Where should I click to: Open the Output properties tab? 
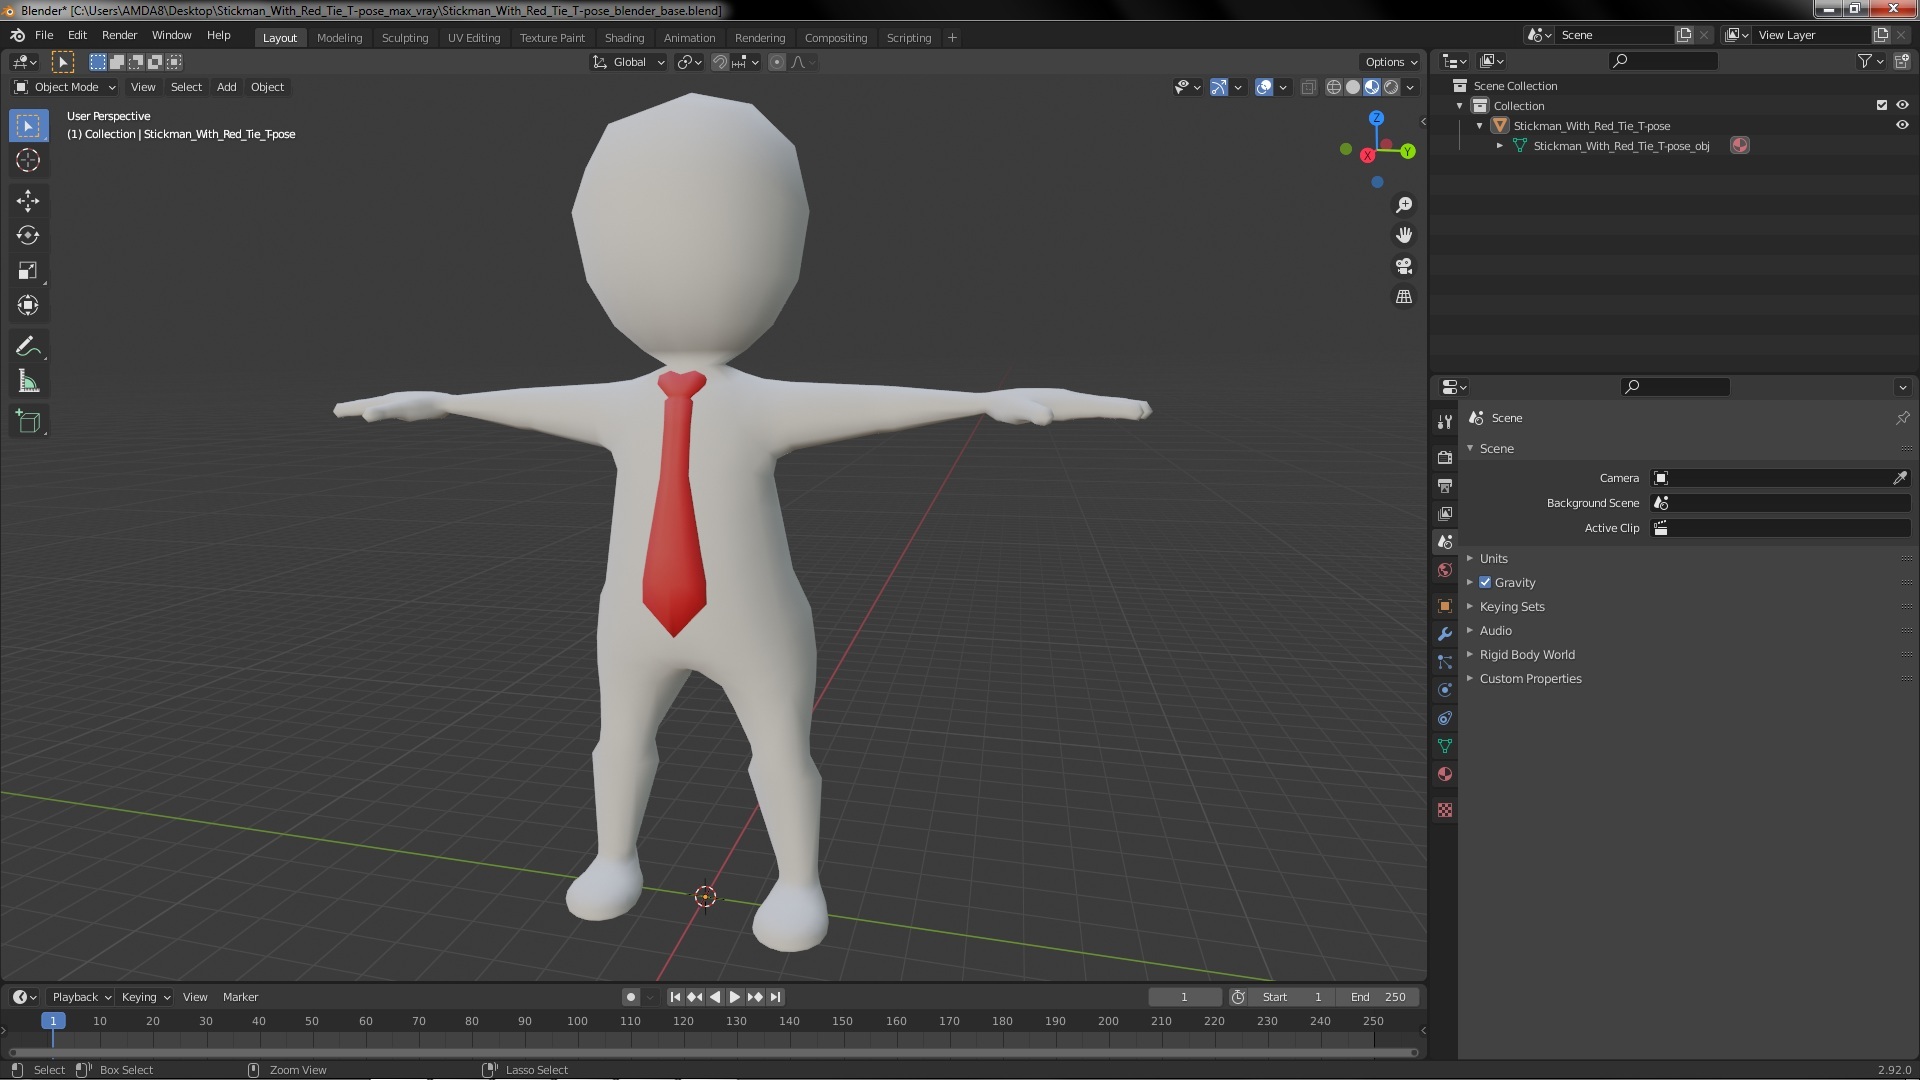(1444, 485)
